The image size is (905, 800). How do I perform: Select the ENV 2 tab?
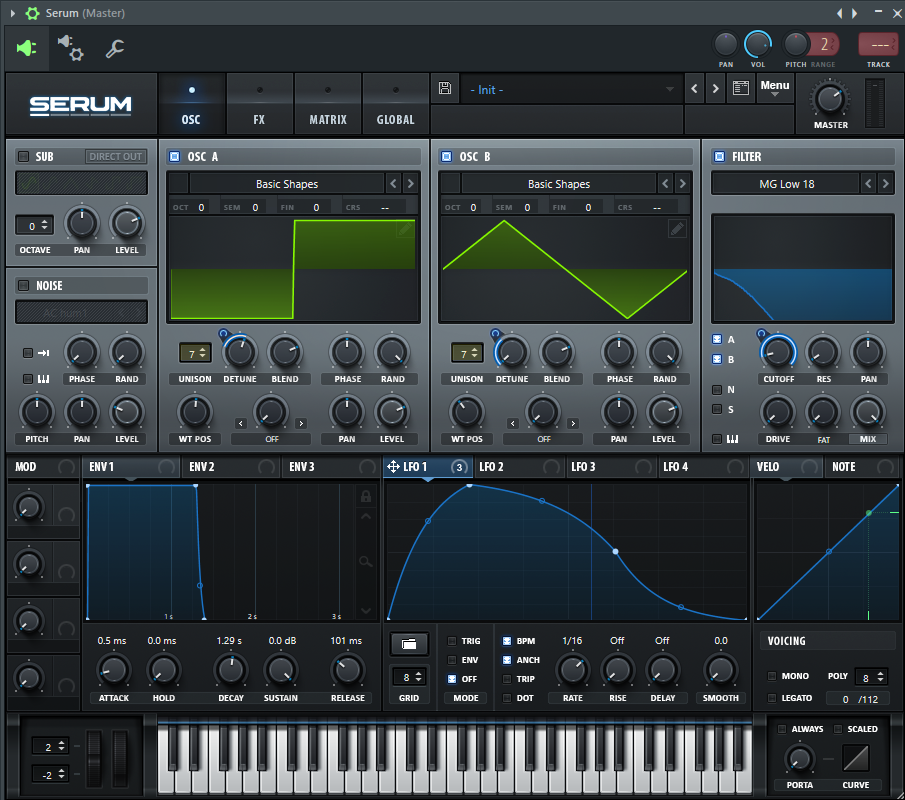pos(231,466)
